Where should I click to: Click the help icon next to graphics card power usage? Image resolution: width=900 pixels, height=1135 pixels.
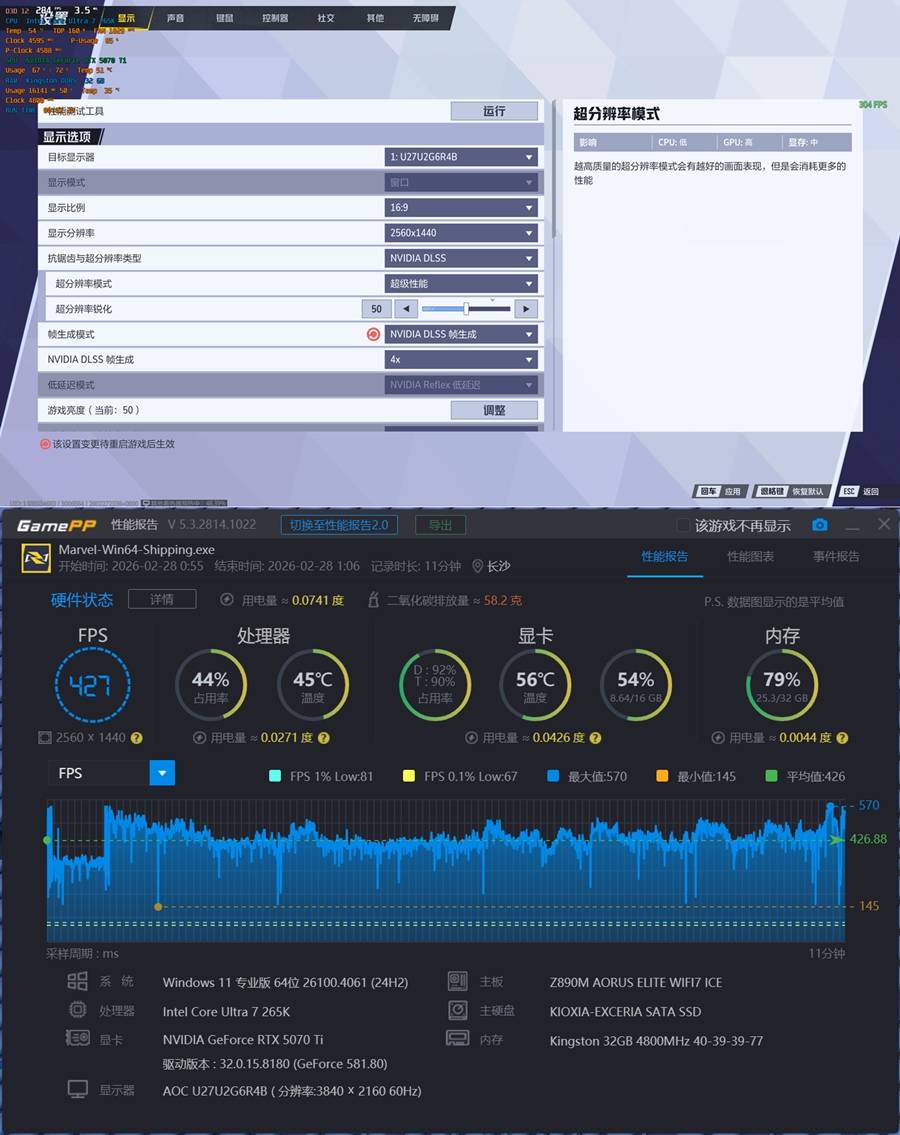[596, 738]
